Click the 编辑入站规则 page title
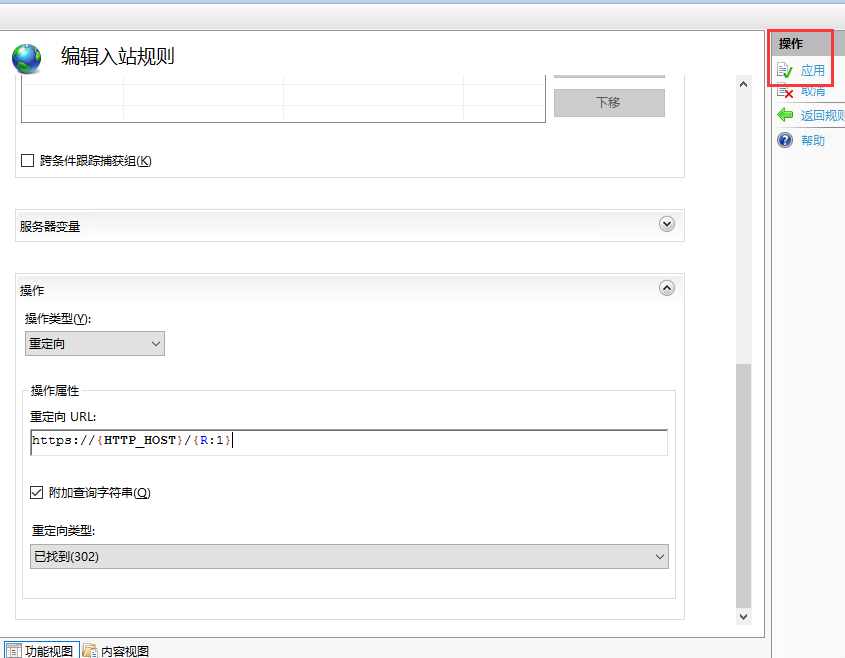 (118, 56)
